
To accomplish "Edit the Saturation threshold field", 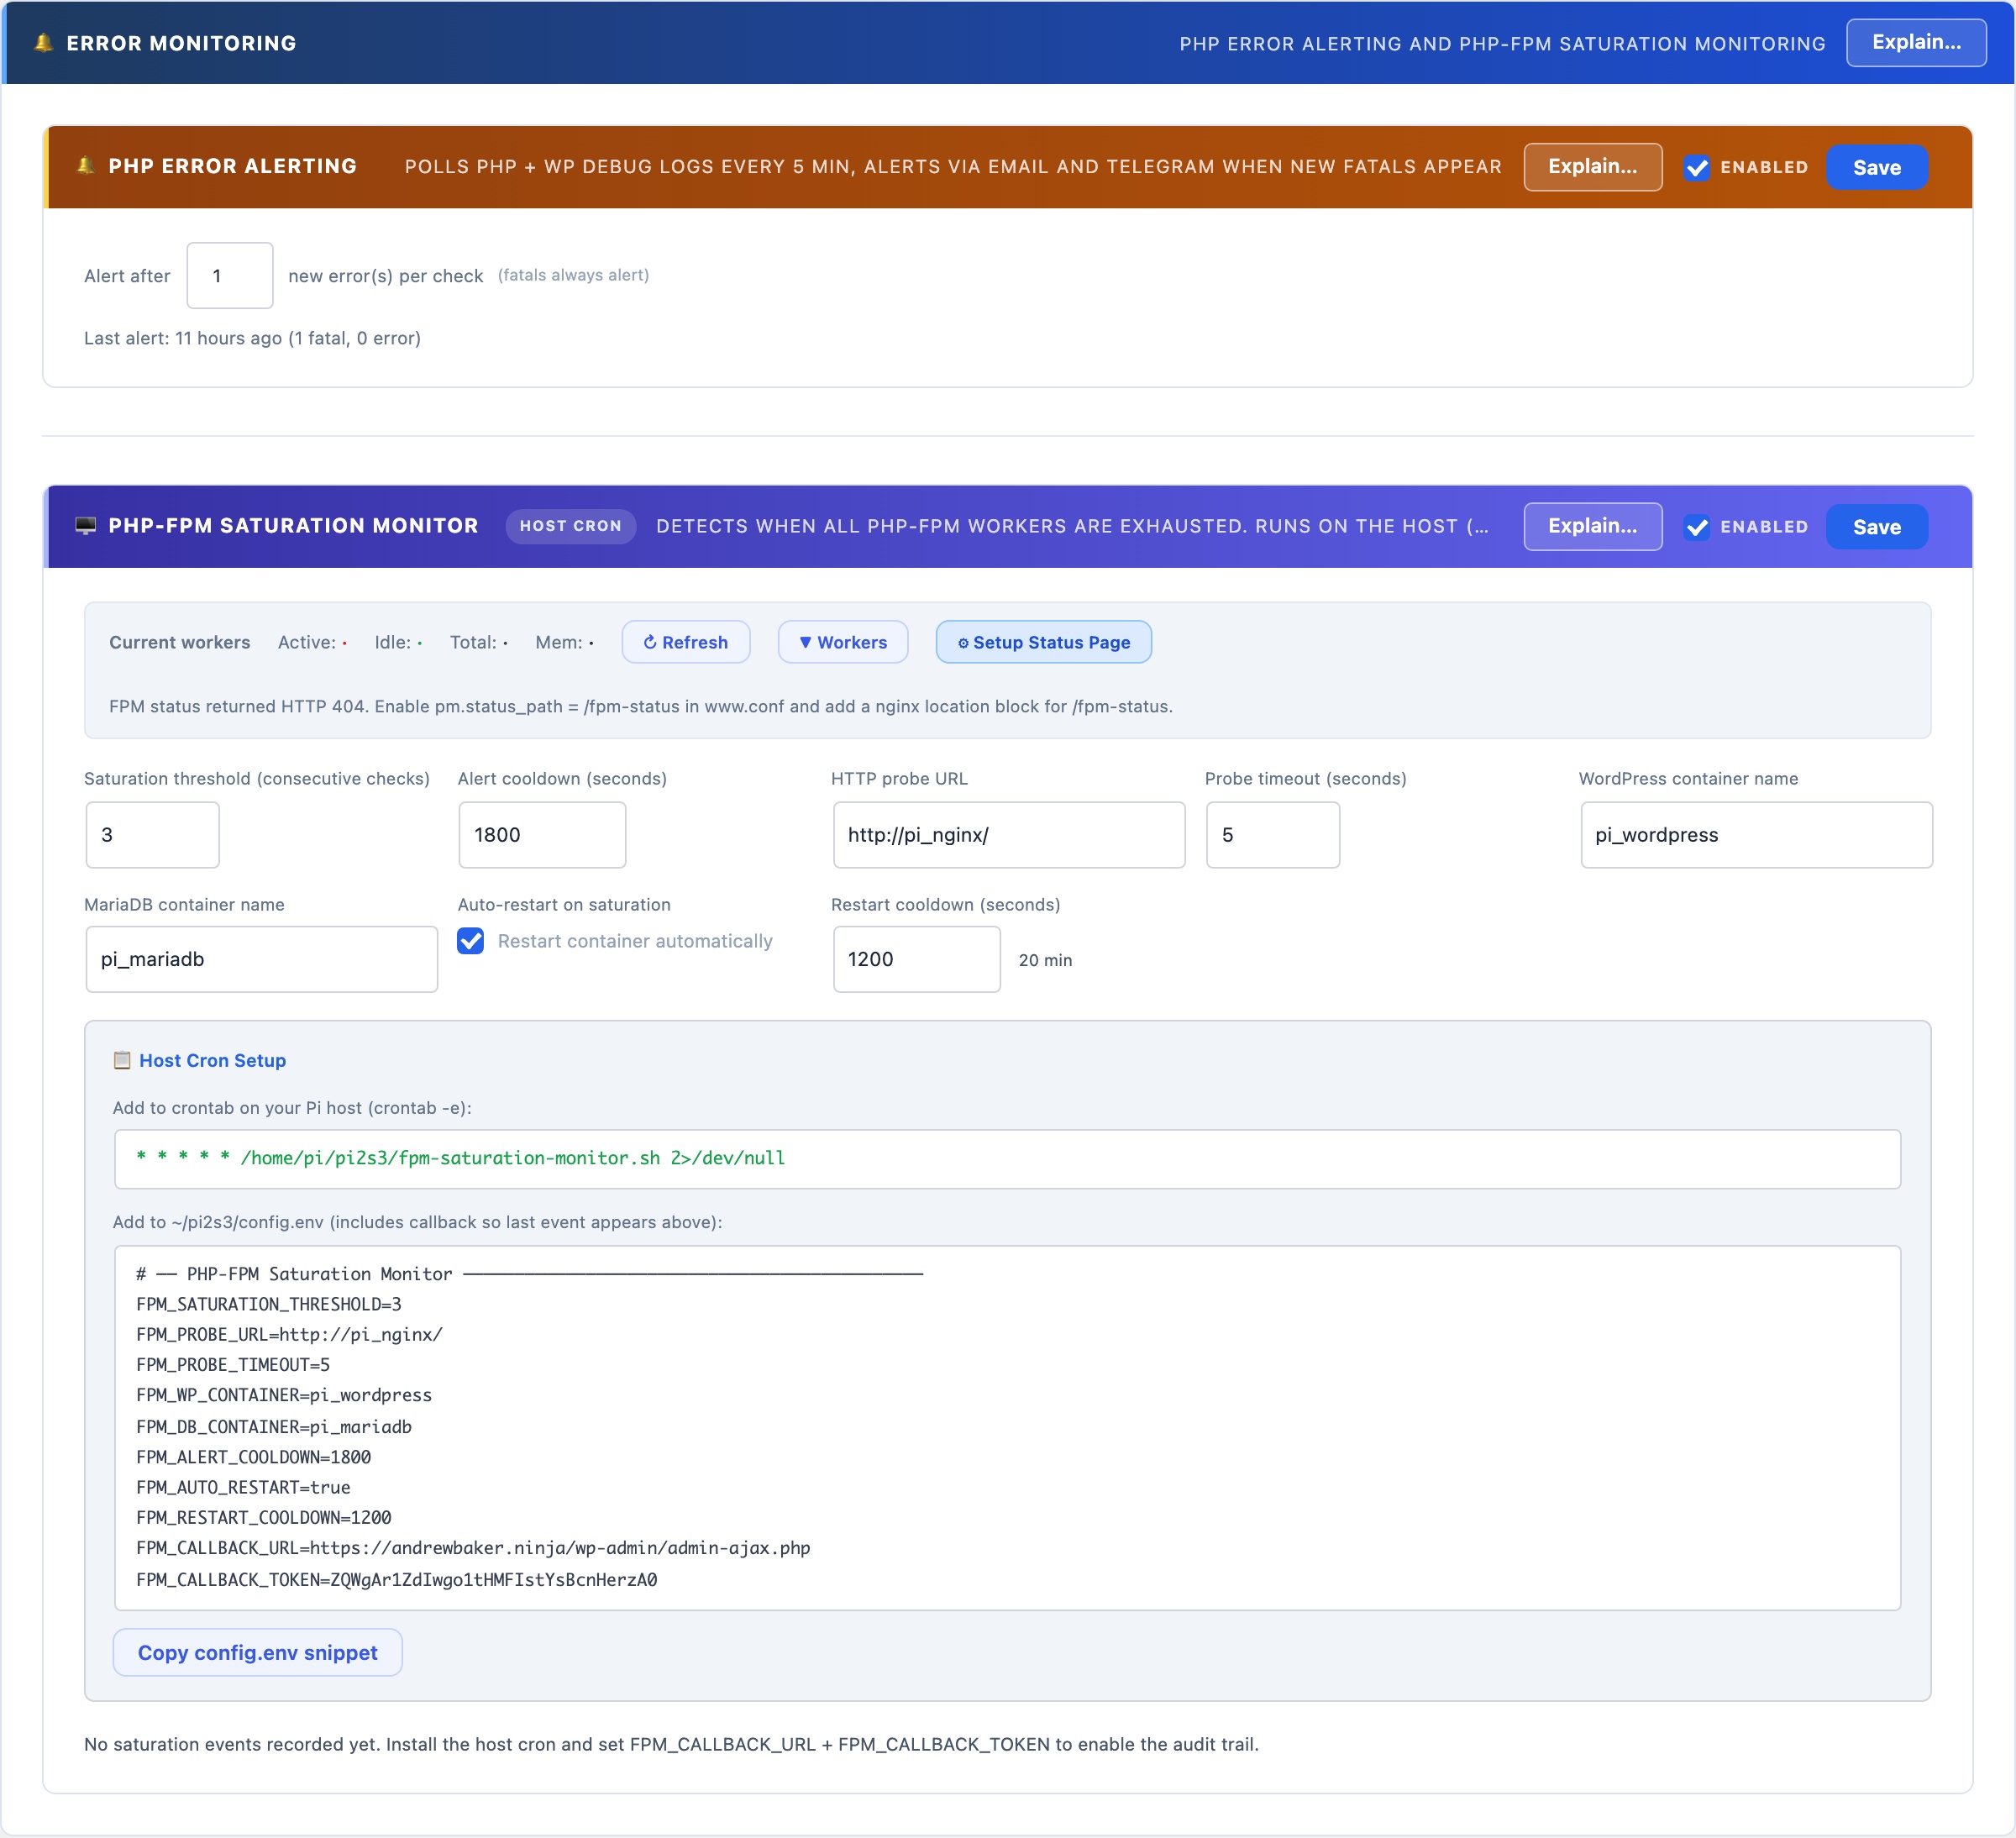I will [152, 834].
